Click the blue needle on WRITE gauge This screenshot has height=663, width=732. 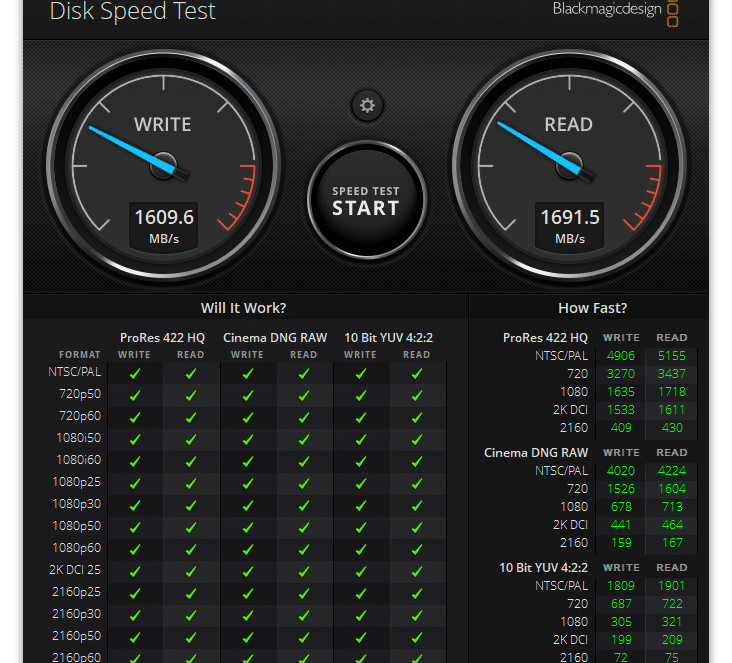[x=133, y=150]
